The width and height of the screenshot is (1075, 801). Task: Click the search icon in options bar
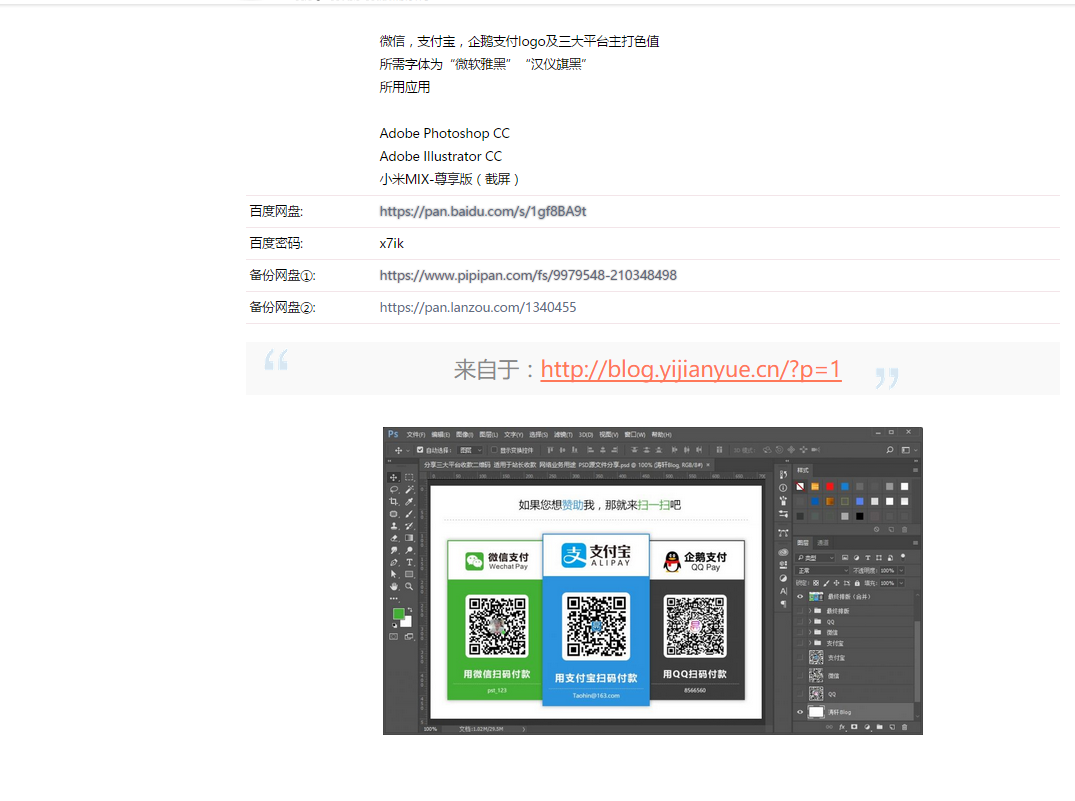pyautogui.click(x=890, y=450)
